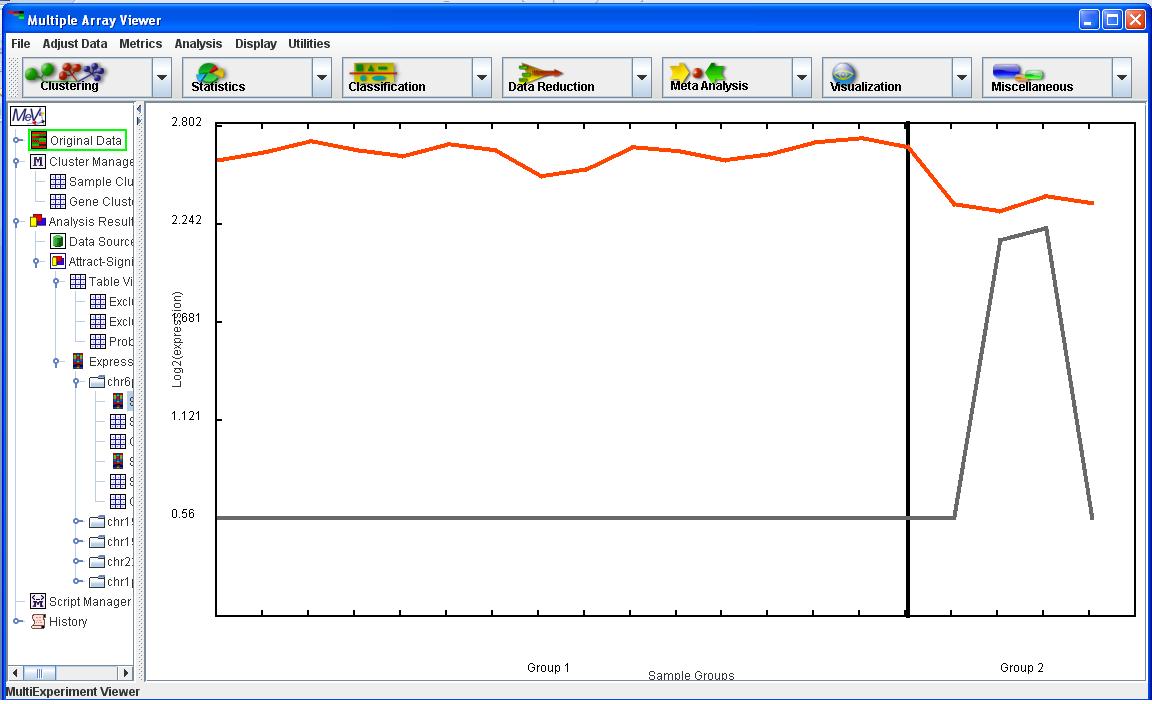Click the Sample Clusters tree item
The image size is (1152, 704).
[x=100, y=182]
